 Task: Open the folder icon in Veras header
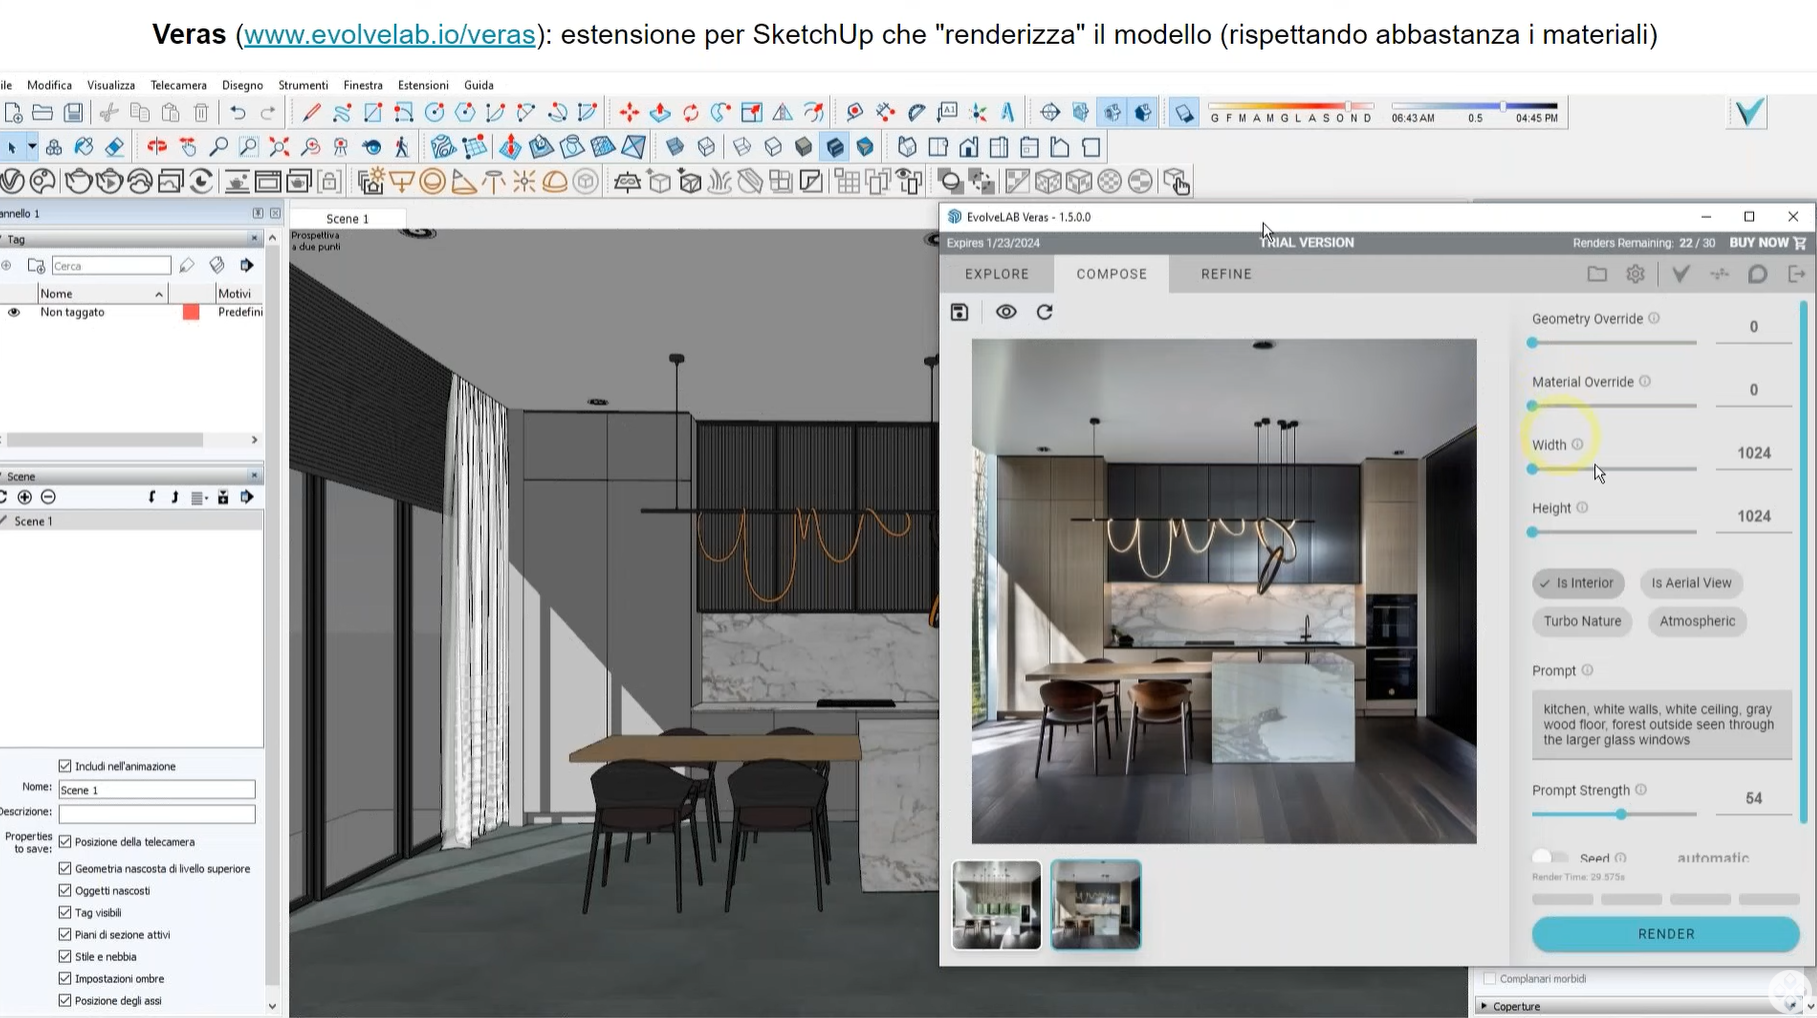1597,274
